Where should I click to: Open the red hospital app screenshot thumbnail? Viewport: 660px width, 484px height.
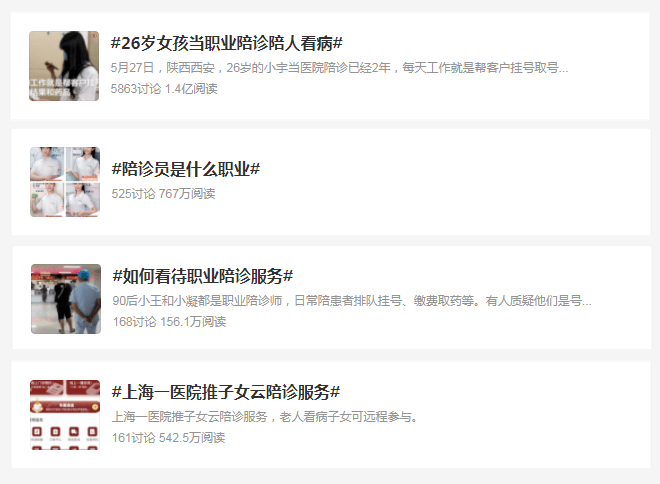pos(65,415)
